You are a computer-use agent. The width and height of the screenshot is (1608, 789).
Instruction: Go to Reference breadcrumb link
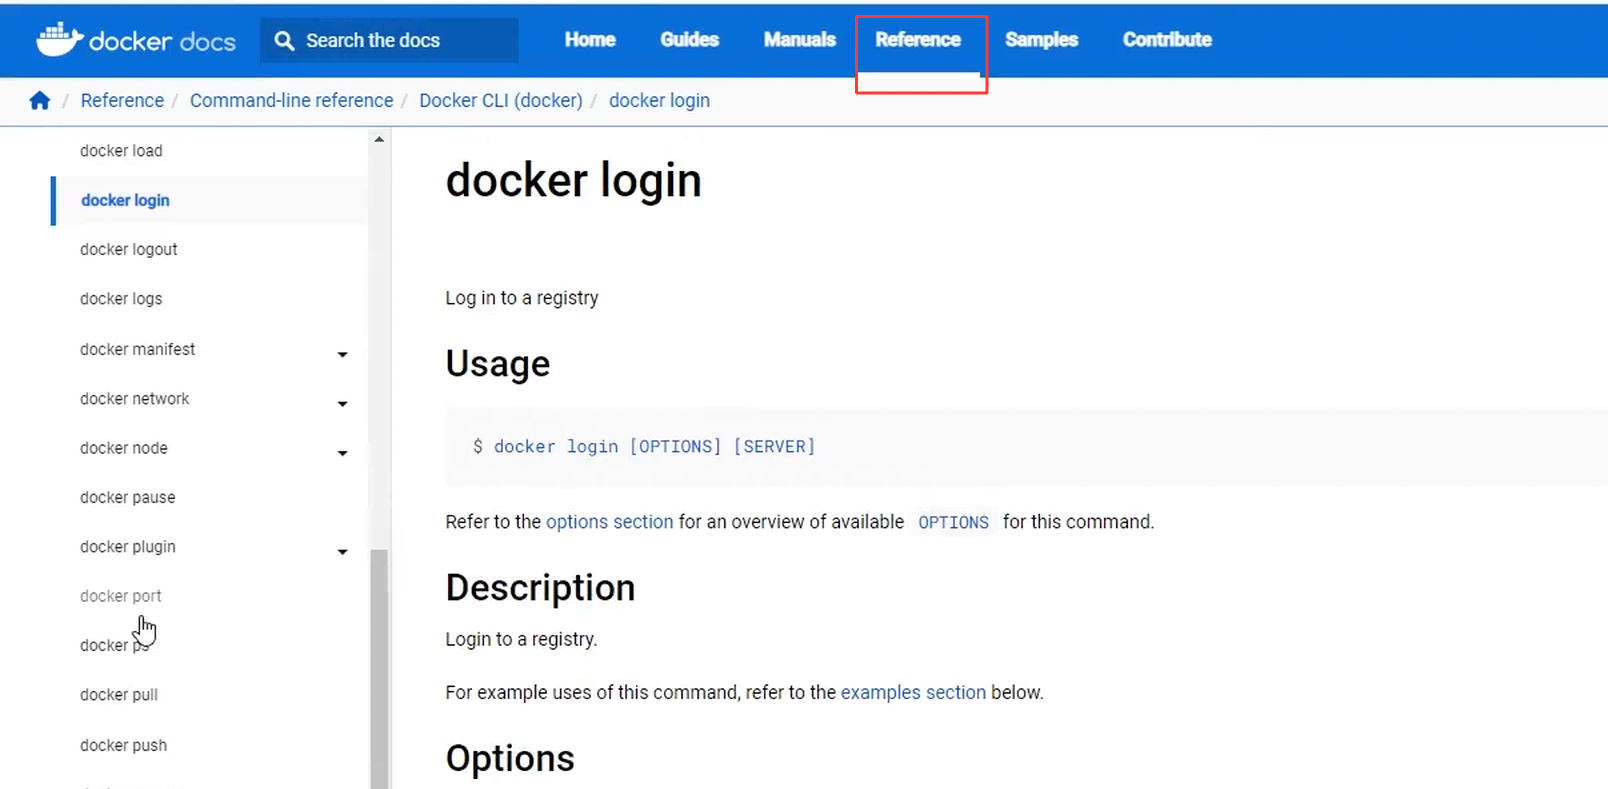pos(122,100)
